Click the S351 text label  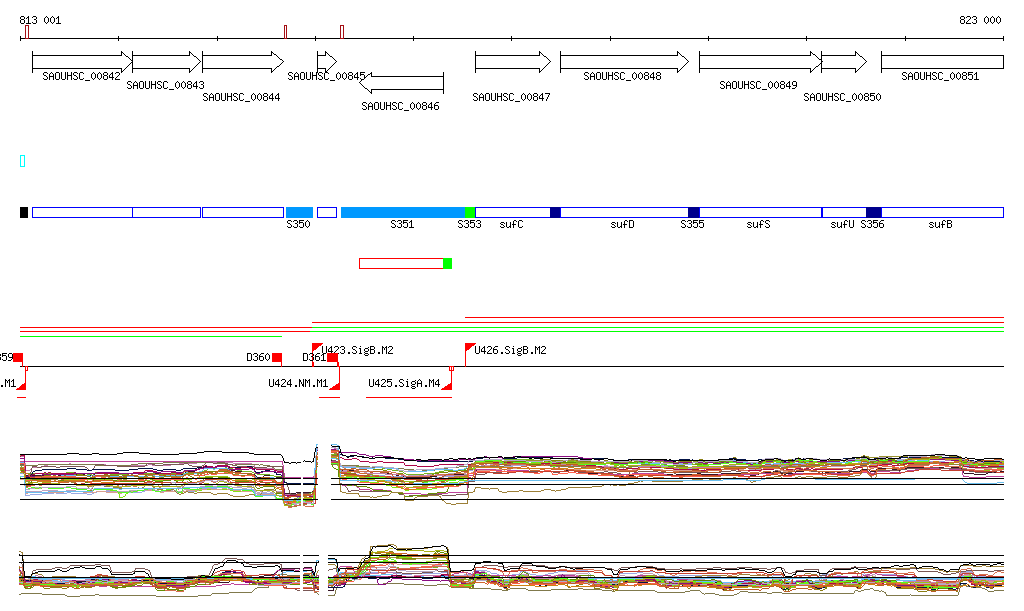(402, 225)
